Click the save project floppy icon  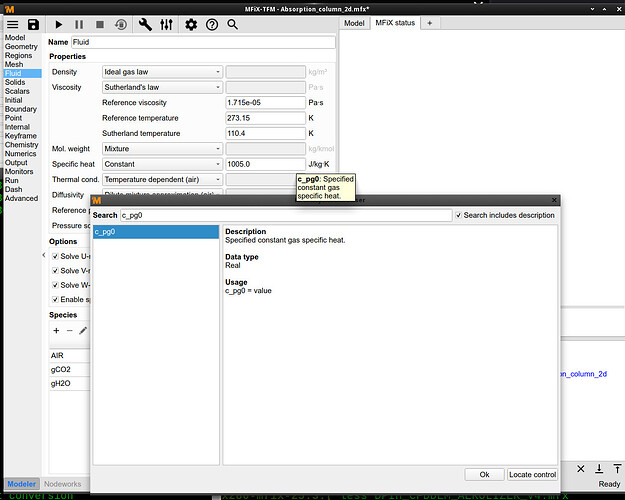coord(34,24)
